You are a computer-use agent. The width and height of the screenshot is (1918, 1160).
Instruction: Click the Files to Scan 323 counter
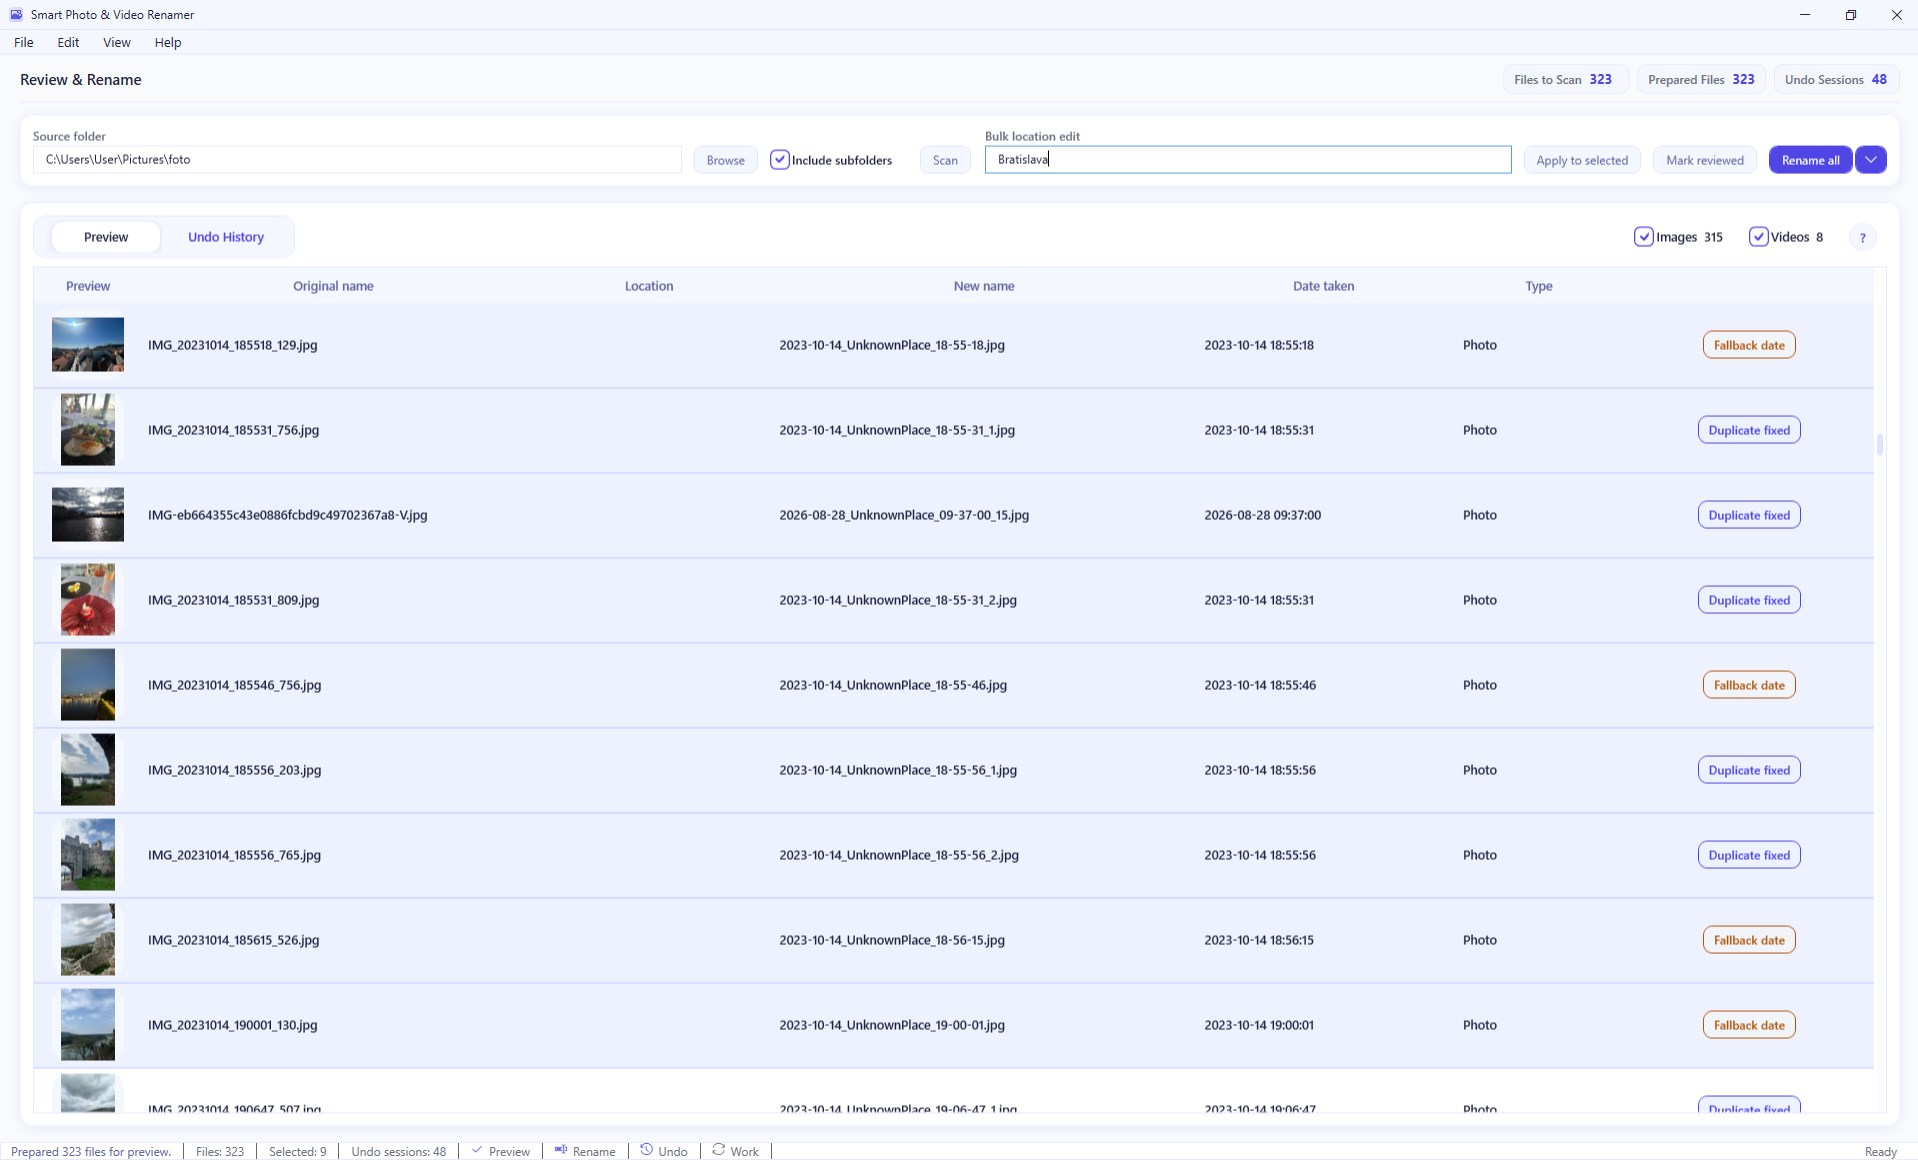1565,80
